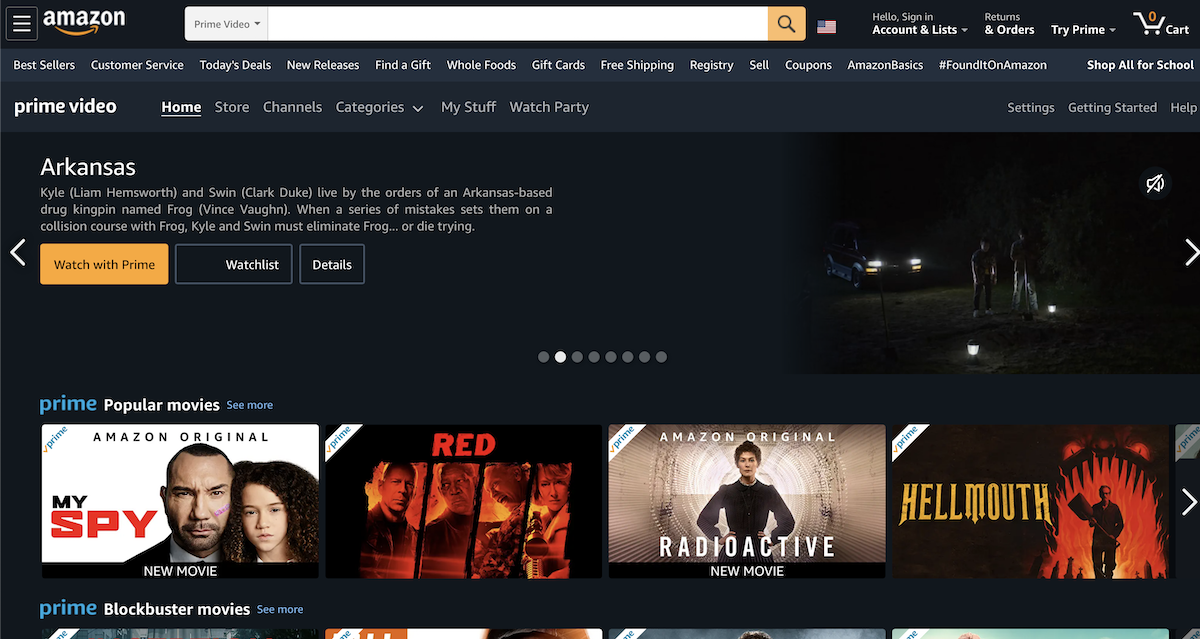Click the Arkansas title heading

(x=88, y=167)
